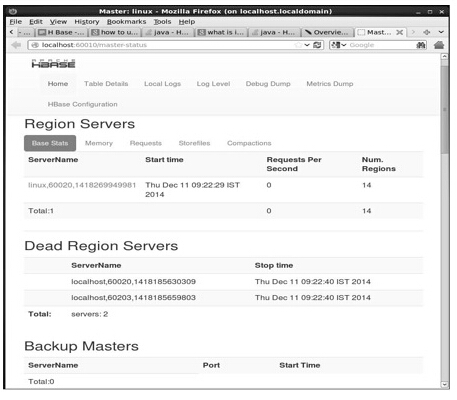Click the 'Num. Regions' column header

379,164
